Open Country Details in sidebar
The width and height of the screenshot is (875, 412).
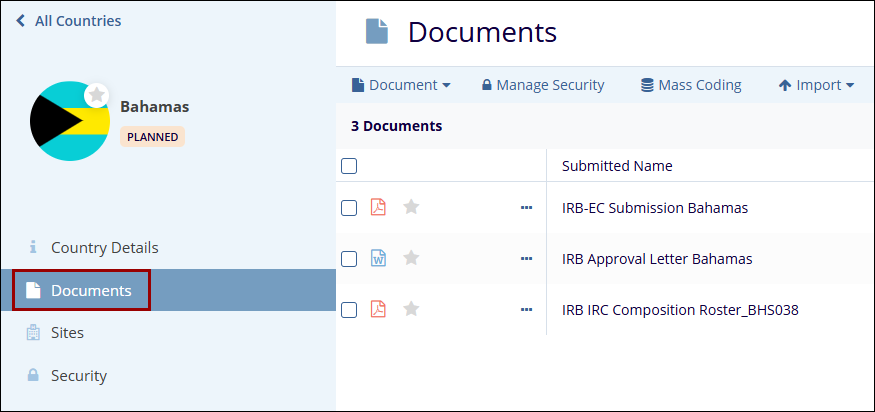coord(104,247)
